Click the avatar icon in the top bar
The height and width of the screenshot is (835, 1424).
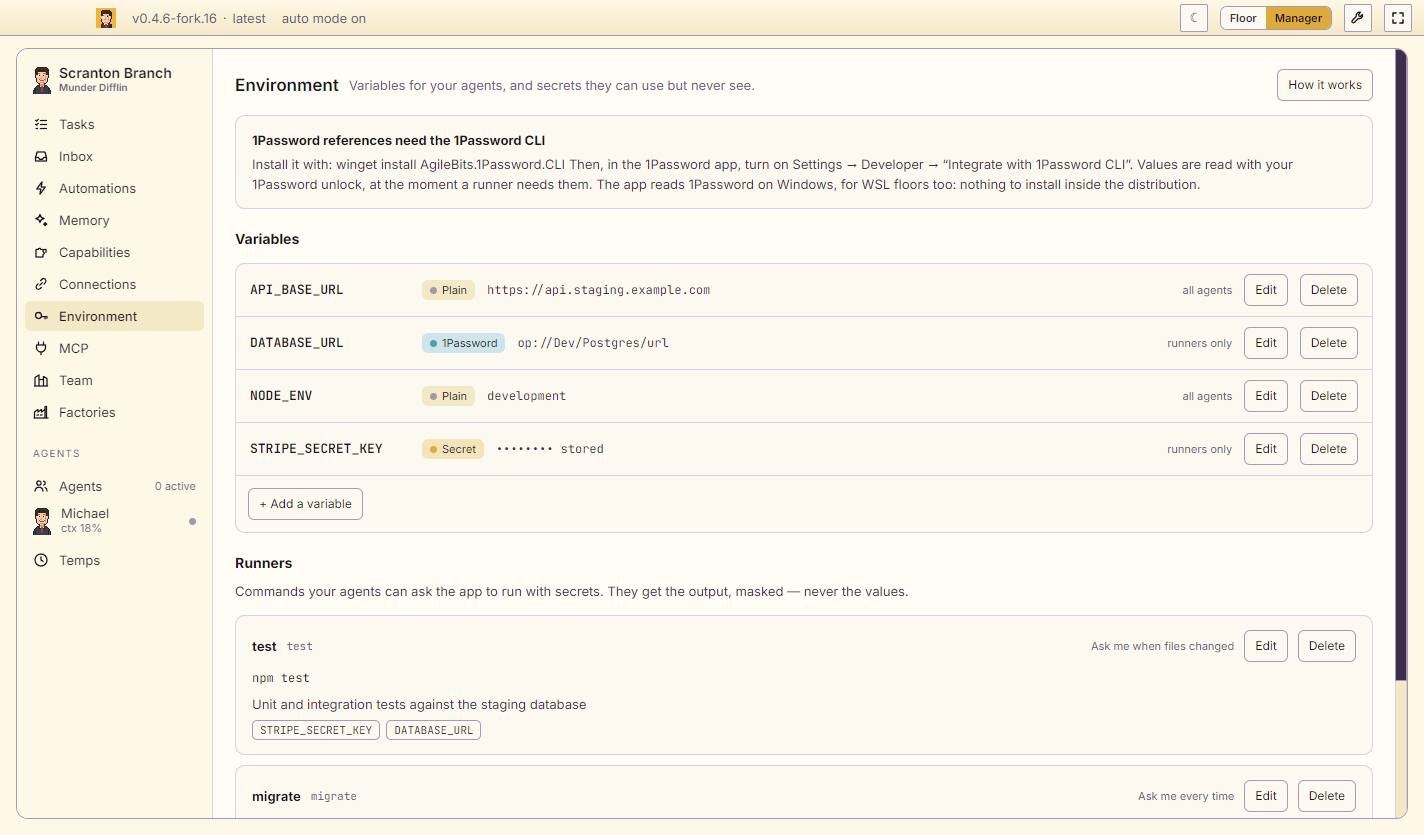pyautogui.click(x=106, y=18)
